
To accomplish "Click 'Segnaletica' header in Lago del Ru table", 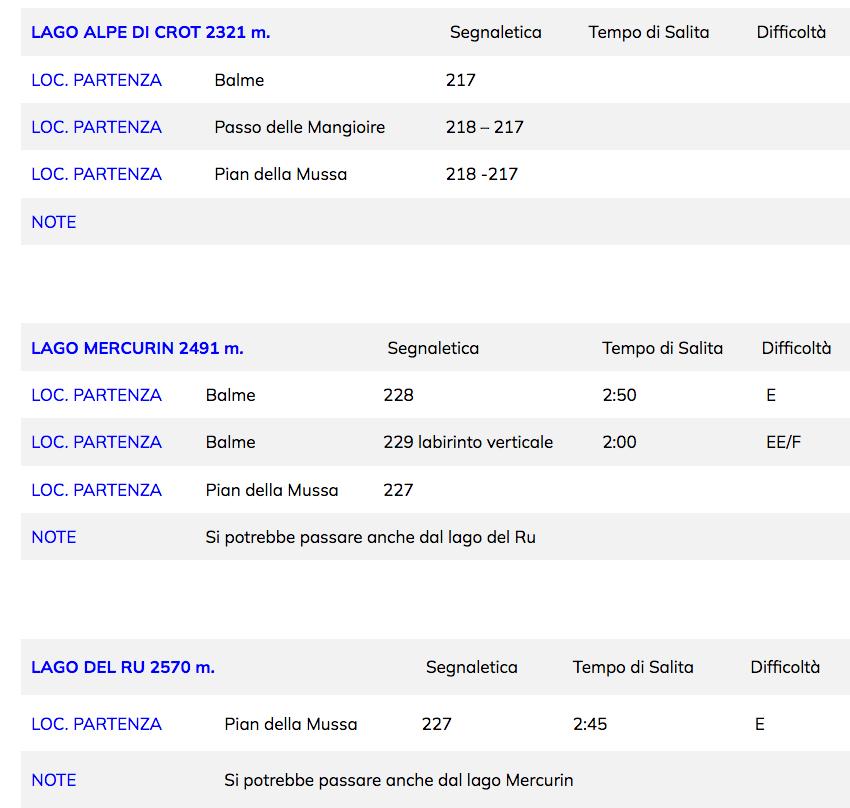I will (x=472, y=667).
